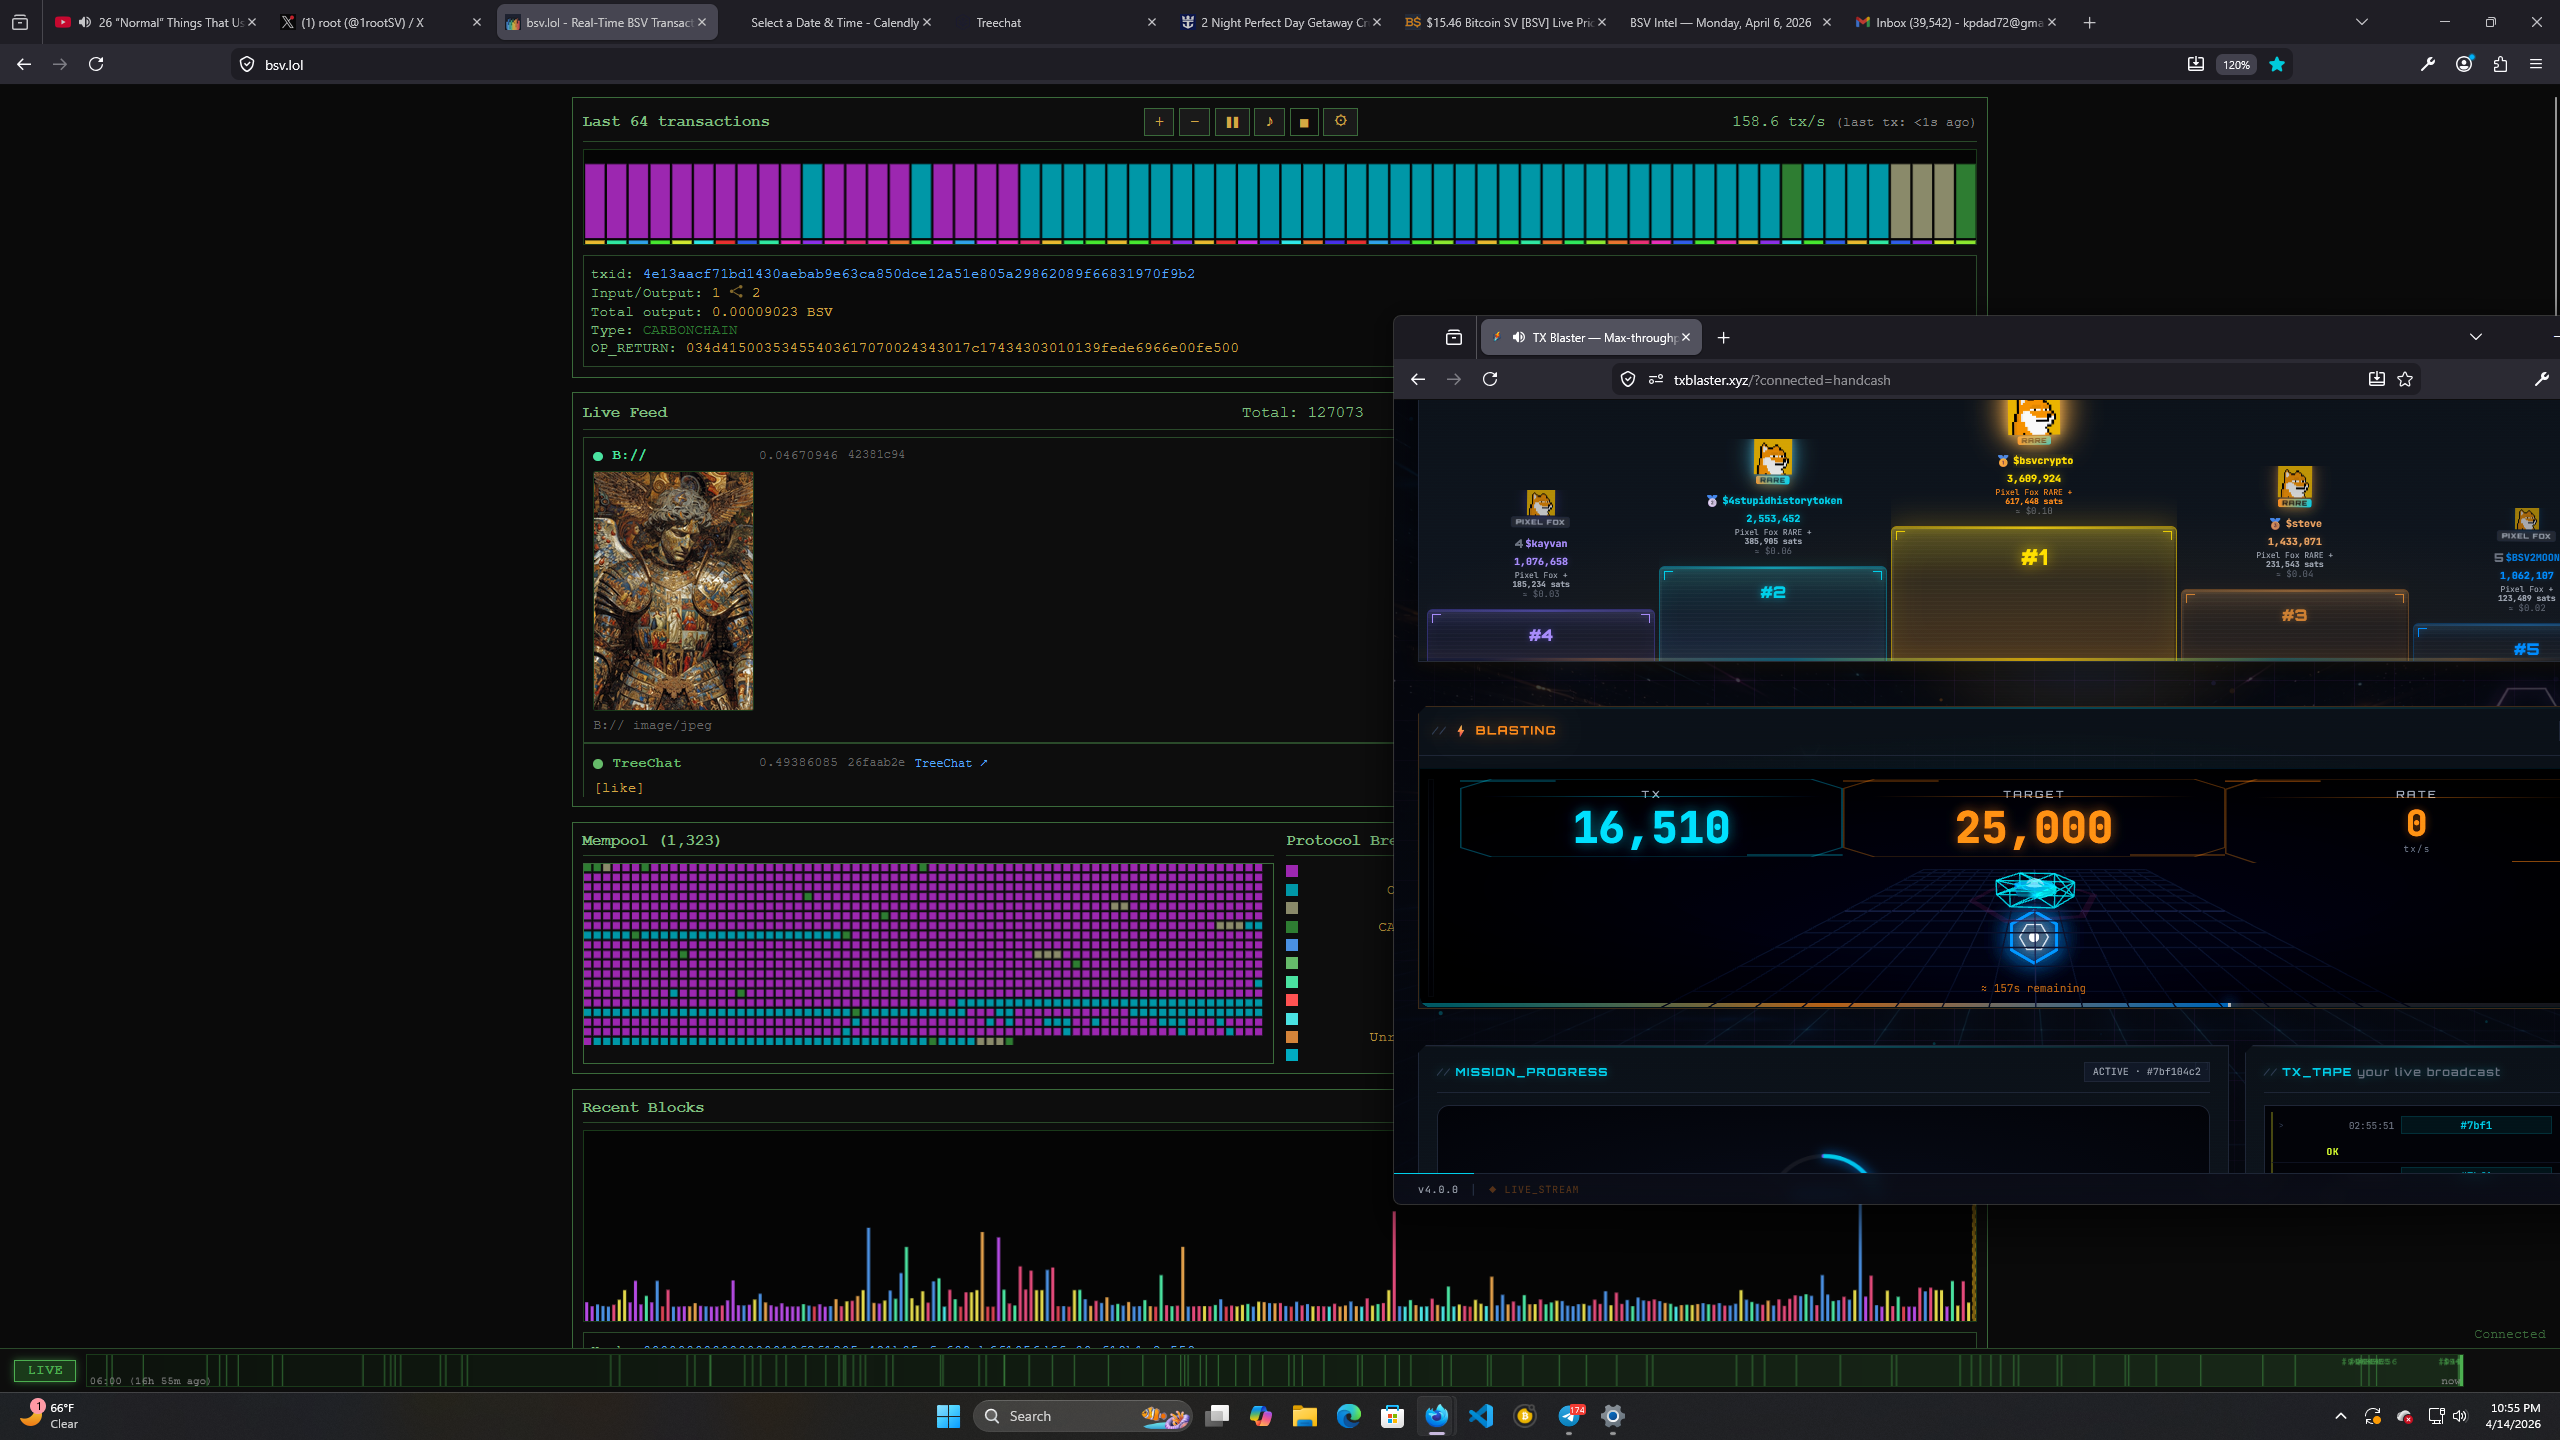Open Telegram with 174 badge from taskbar
The width and height of the screenshot is (2560, 1440).
click(1569, 1416)
